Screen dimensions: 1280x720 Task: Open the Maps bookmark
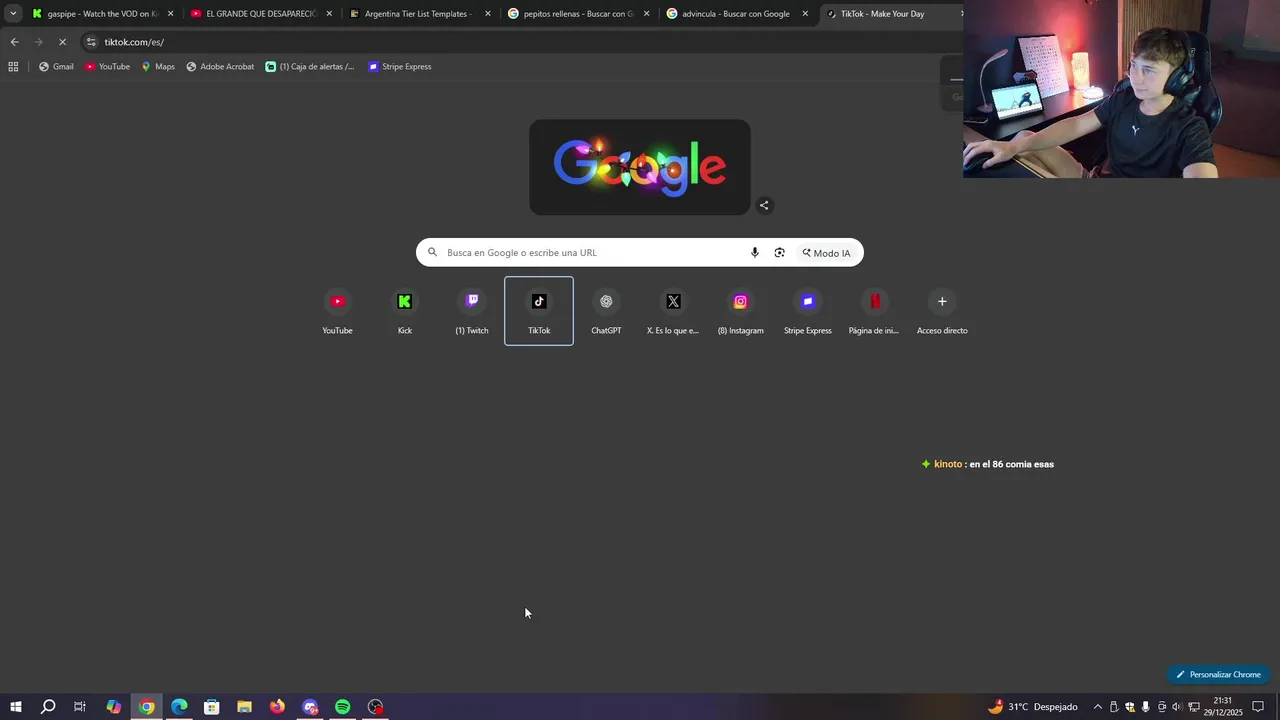pos(158,67)
